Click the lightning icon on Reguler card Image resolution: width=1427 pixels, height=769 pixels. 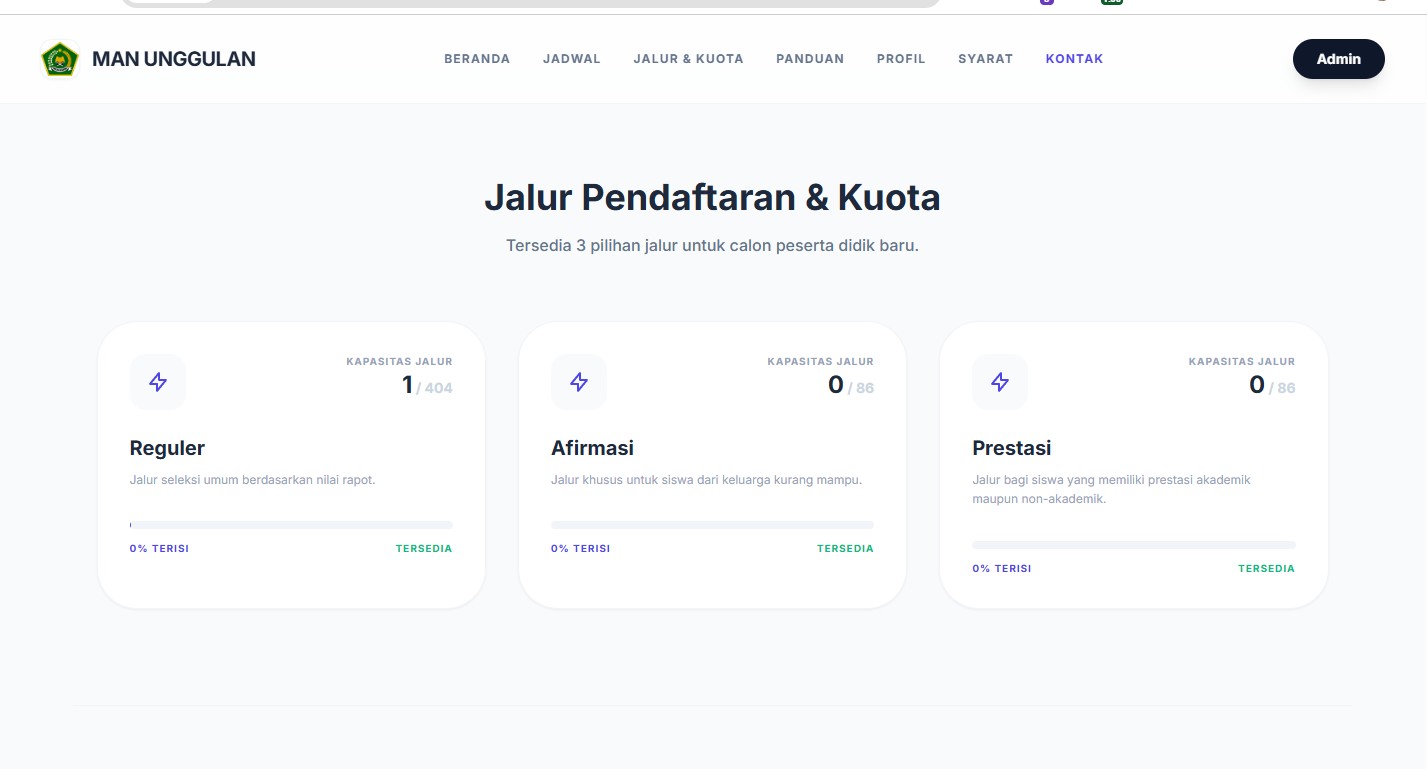click(x=158, y=382)
